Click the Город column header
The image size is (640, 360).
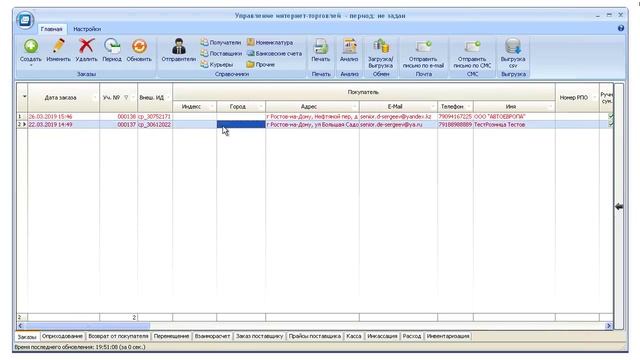[241, 107]
